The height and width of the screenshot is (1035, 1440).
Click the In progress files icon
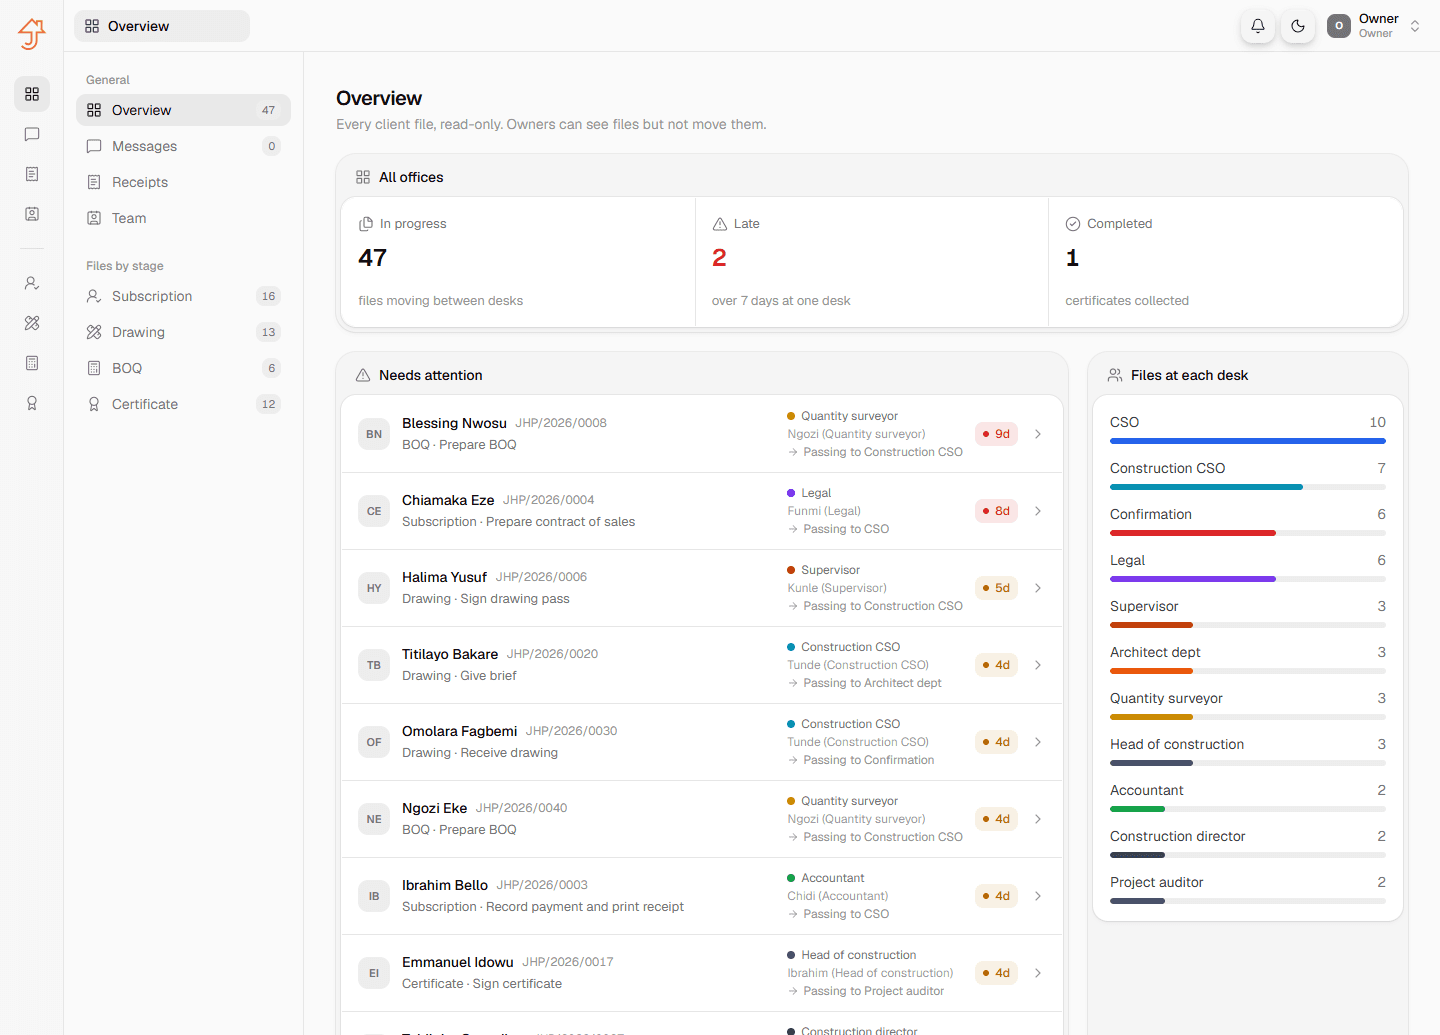pyautogui.click(x=366, y=224)
